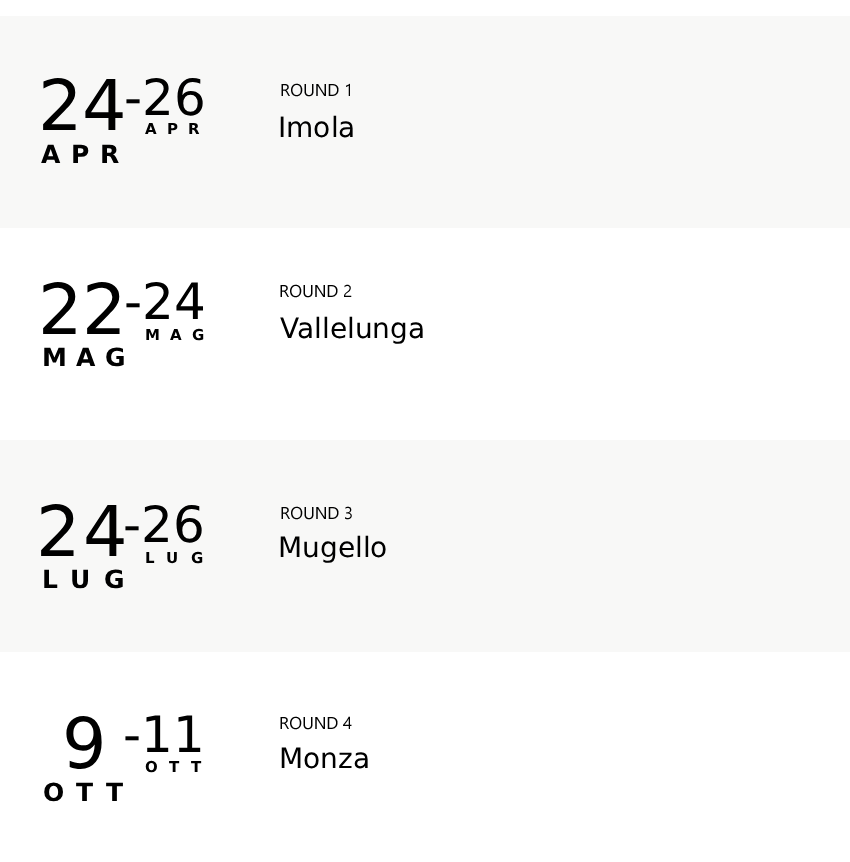Open the Monza circuit link
Screen dimensions: 850x862
(x=324, y=759)
